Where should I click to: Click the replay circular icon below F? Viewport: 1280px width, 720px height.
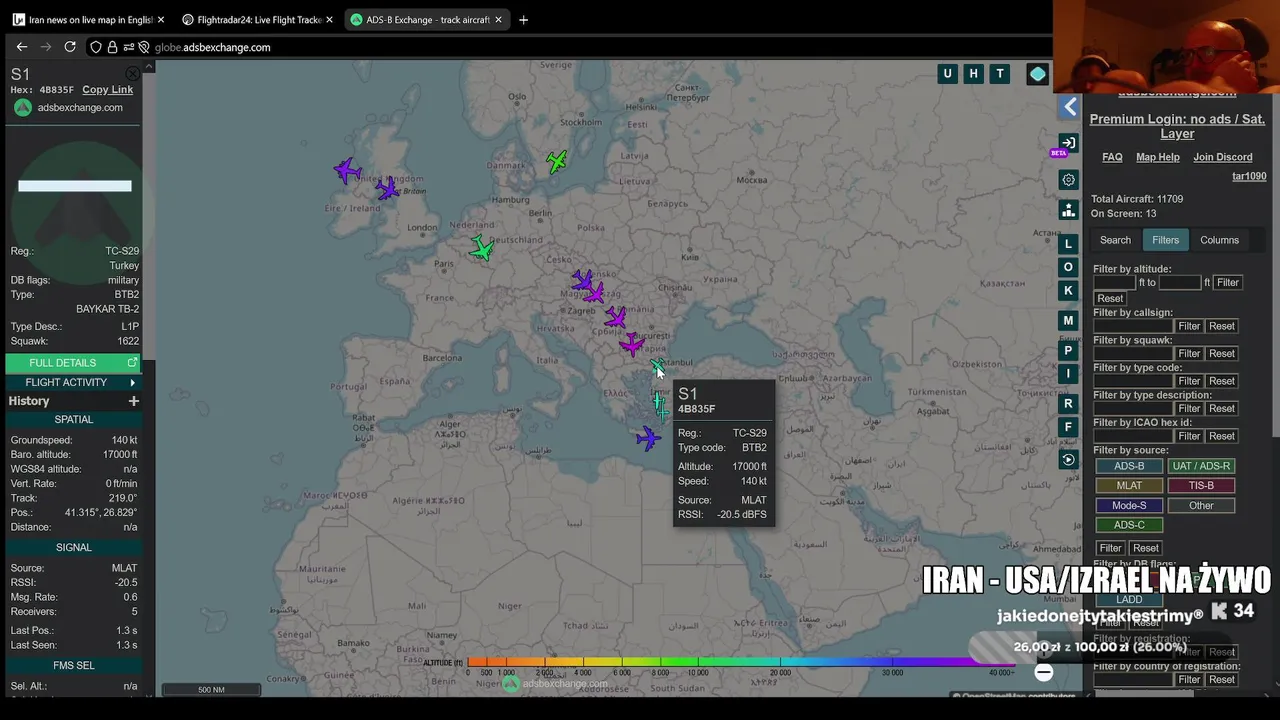1068,460
